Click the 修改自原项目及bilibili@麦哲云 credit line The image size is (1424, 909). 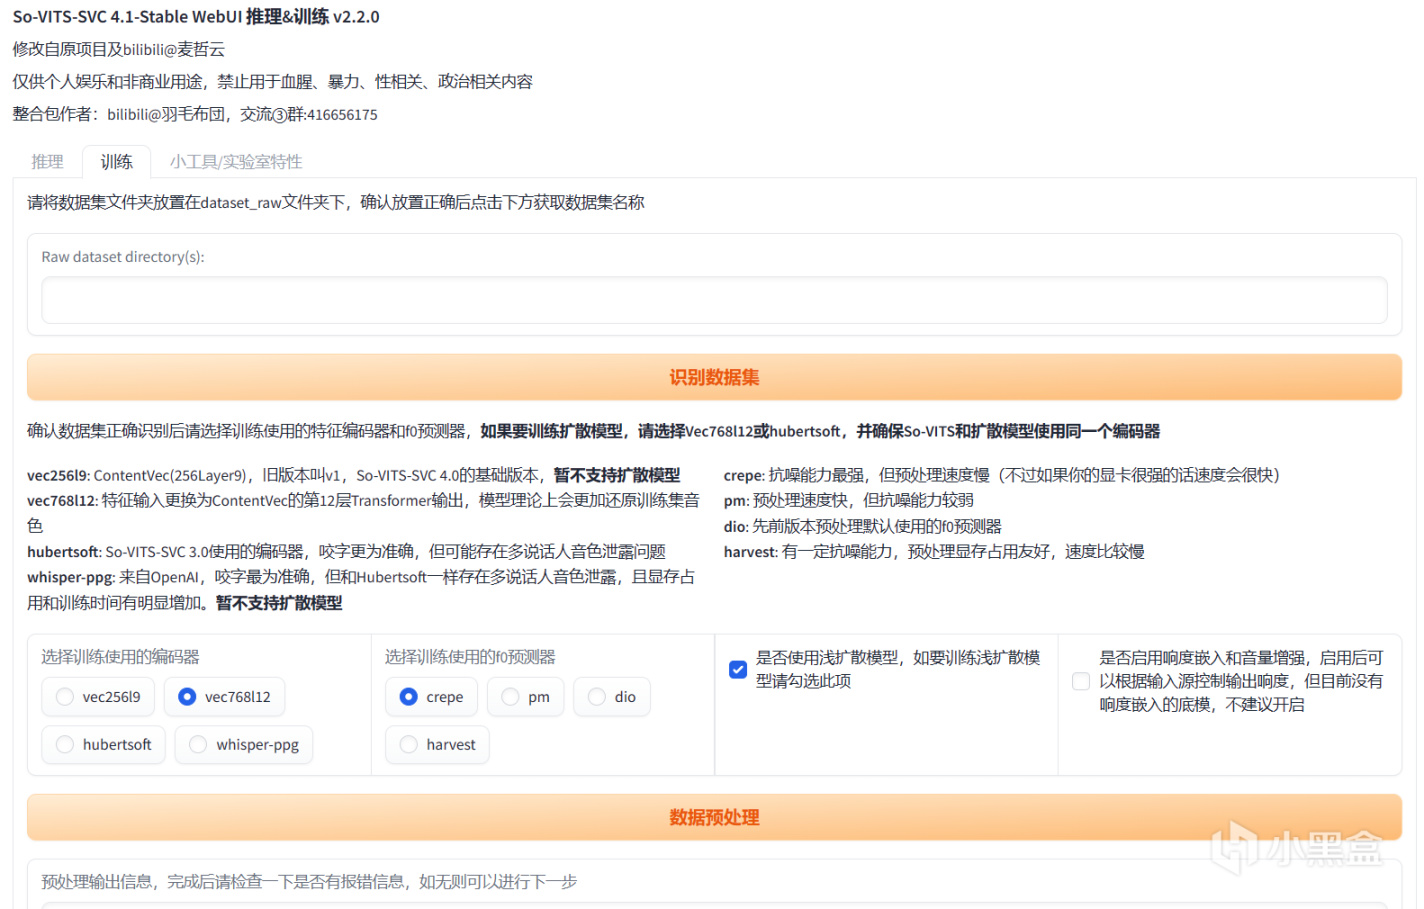119,50
